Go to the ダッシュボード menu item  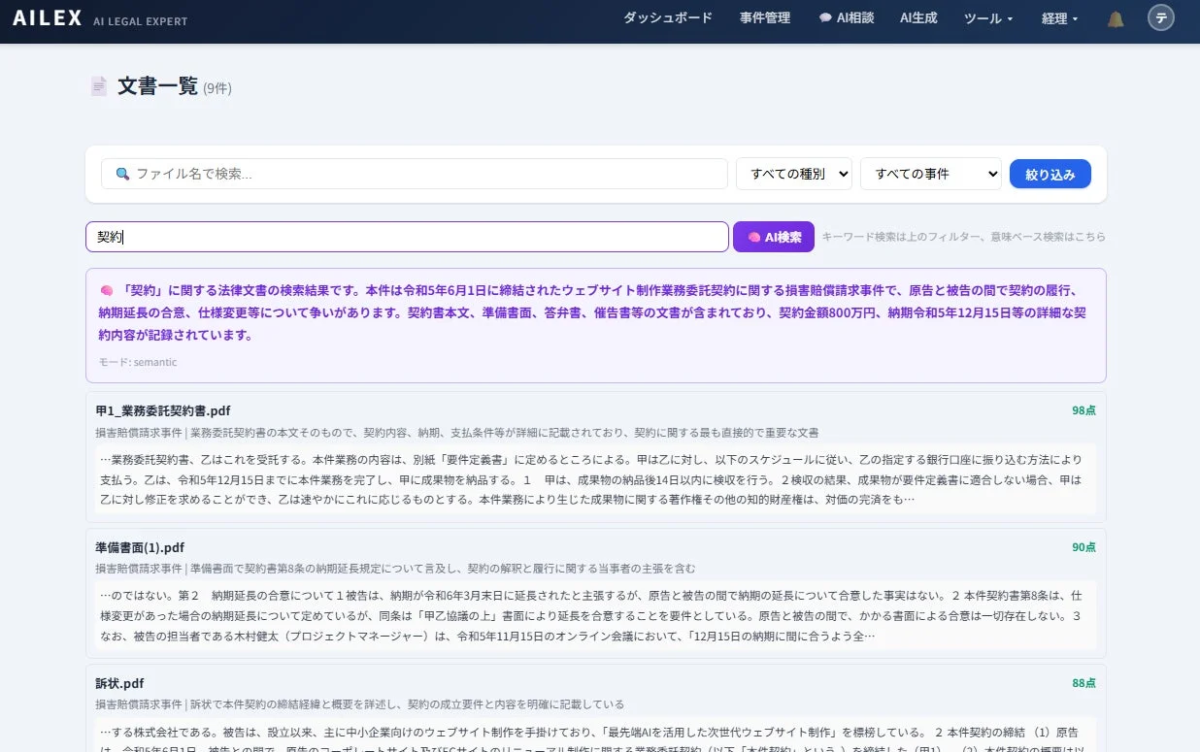point(666,18)
